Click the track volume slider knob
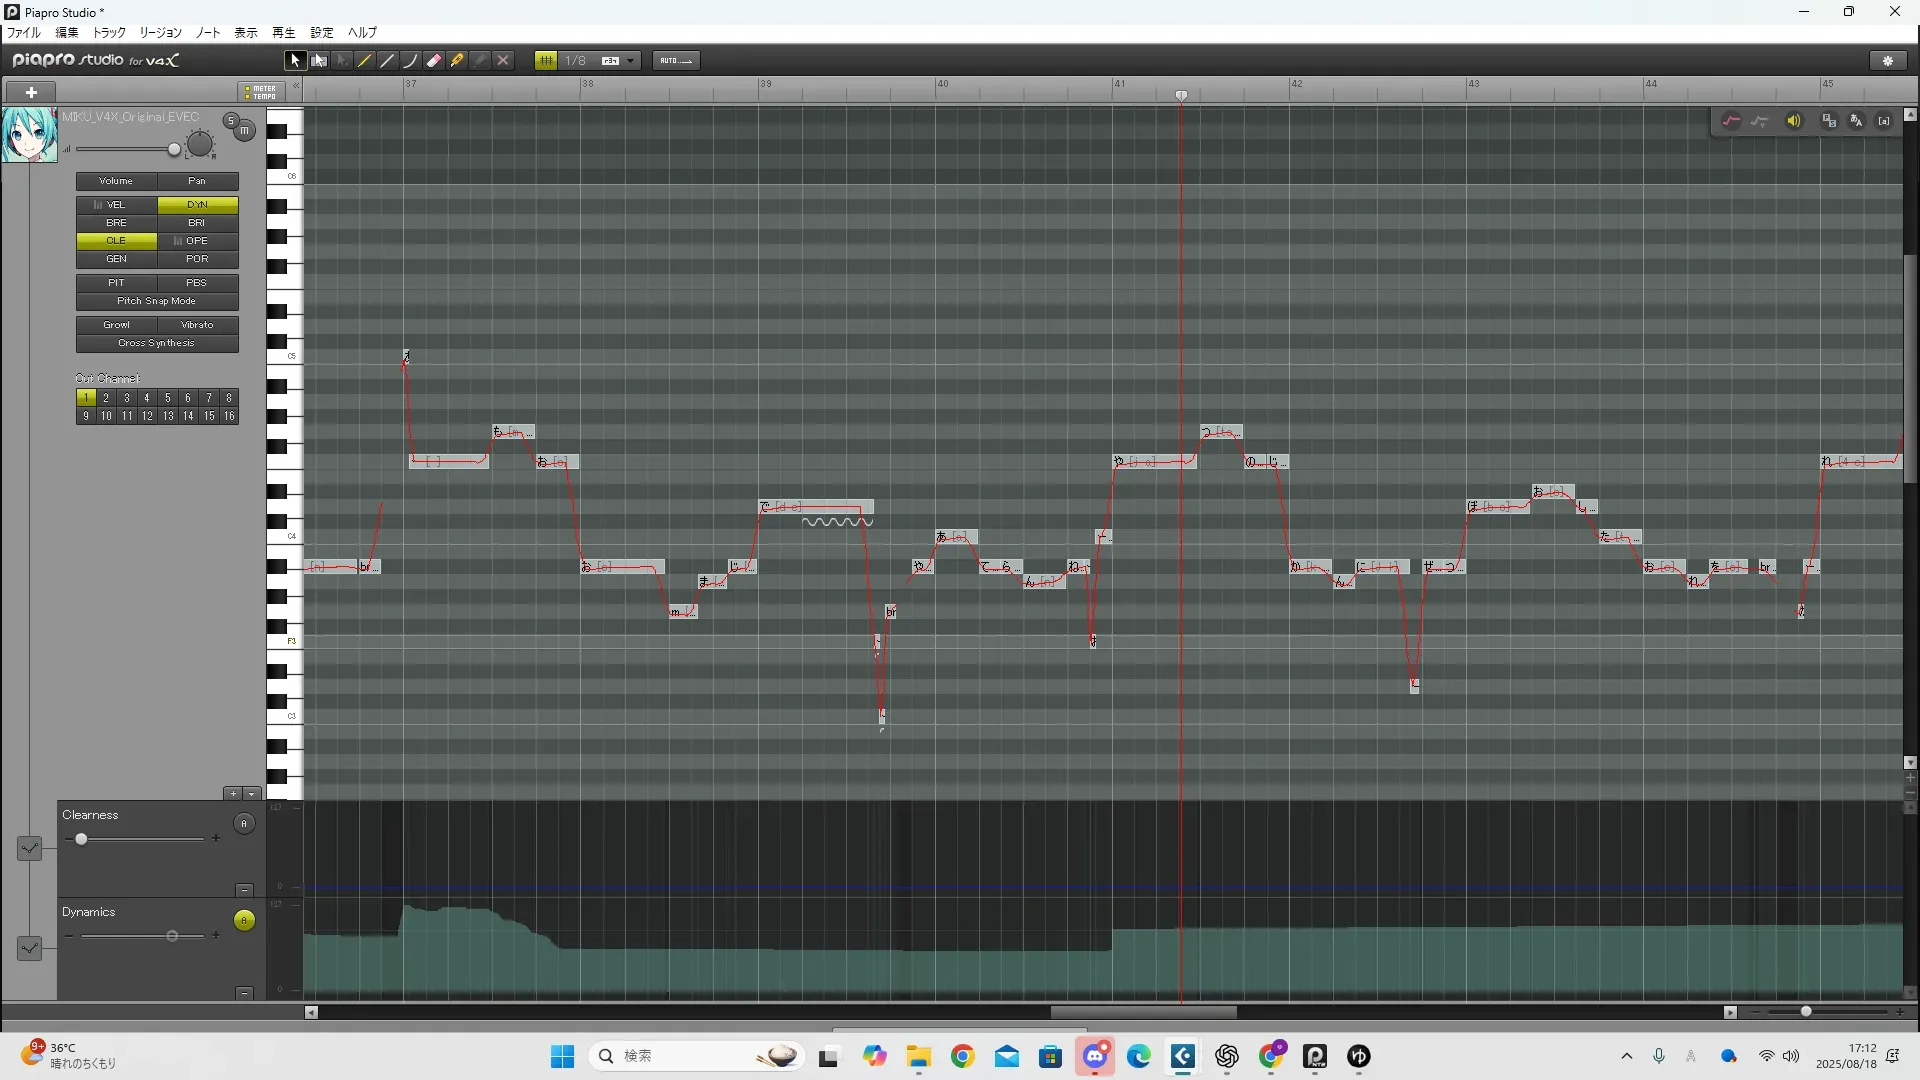 click(174, 150)
